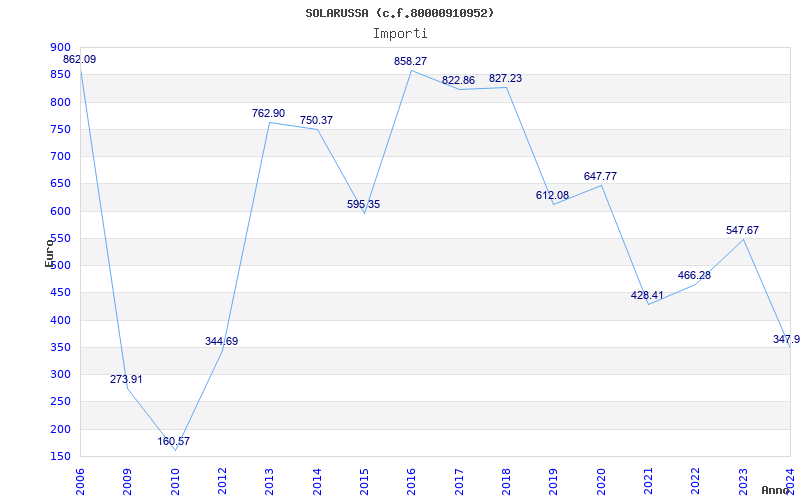The image size is (800, 500).
Task: Select the 2021 x-axis year
Action: click(648, 482)
